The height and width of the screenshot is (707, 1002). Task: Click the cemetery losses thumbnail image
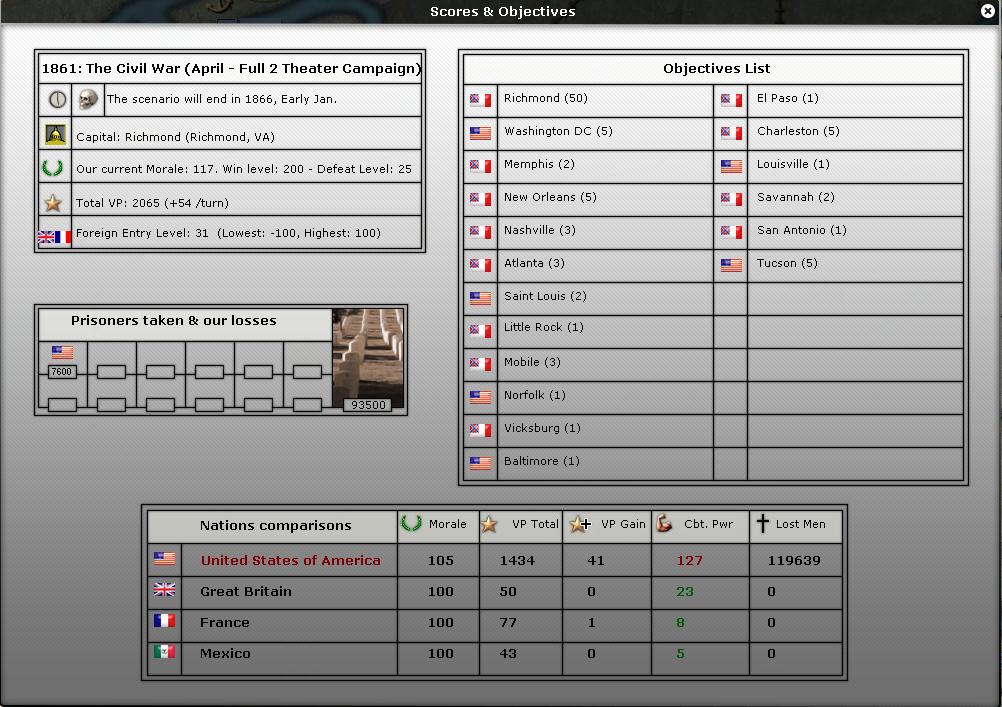tap(368, 359)
